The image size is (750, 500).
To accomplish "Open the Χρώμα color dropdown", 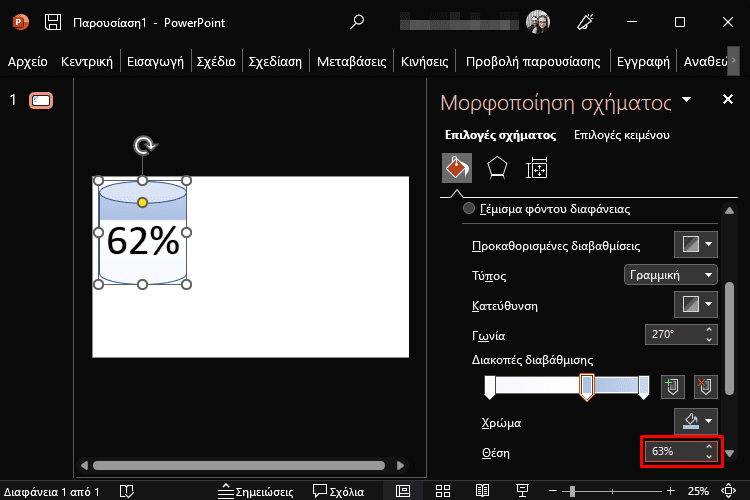I will (695, 421).
